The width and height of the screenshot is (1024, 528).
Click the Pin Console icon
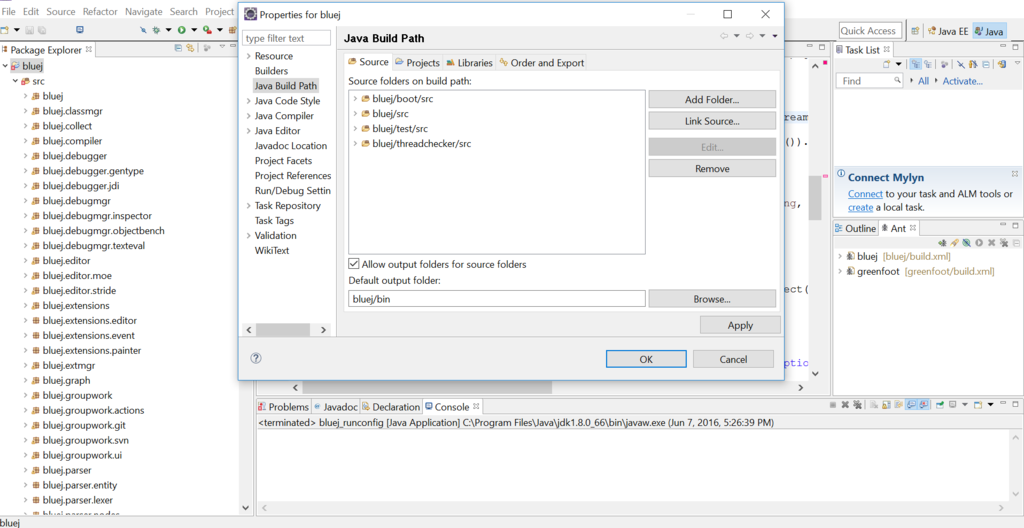click(x=940, y=405)
